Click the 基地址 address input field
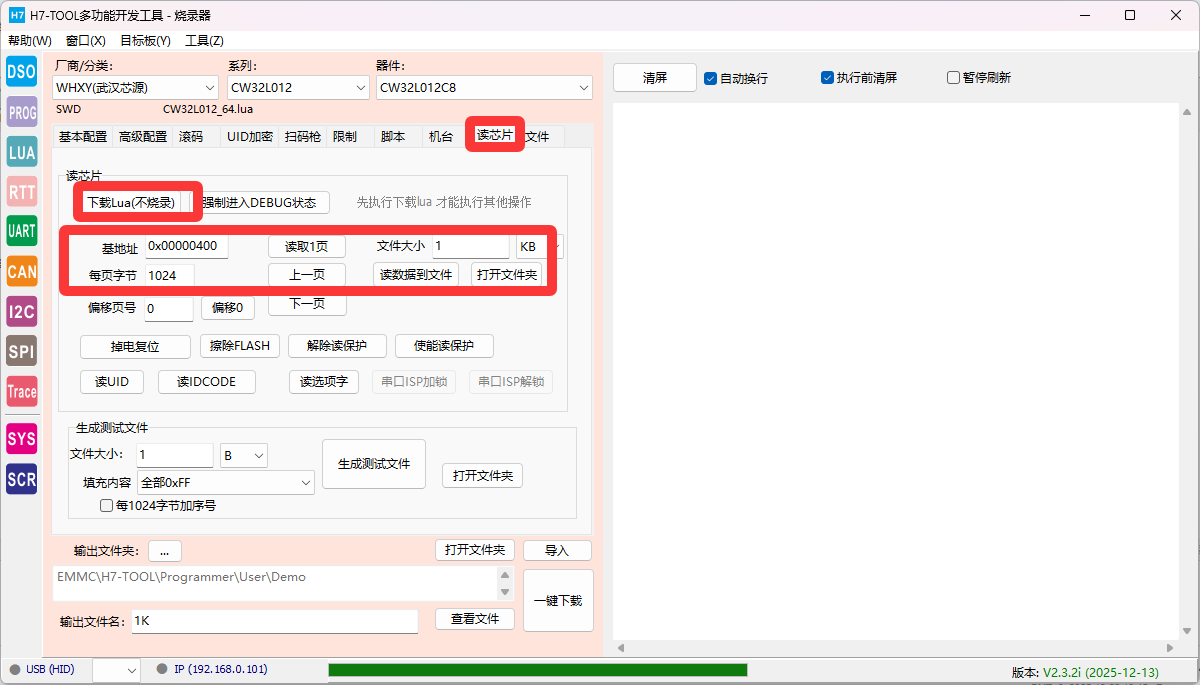The width and height of the screenshot is (1200, 685). click(x=187, y=246)
